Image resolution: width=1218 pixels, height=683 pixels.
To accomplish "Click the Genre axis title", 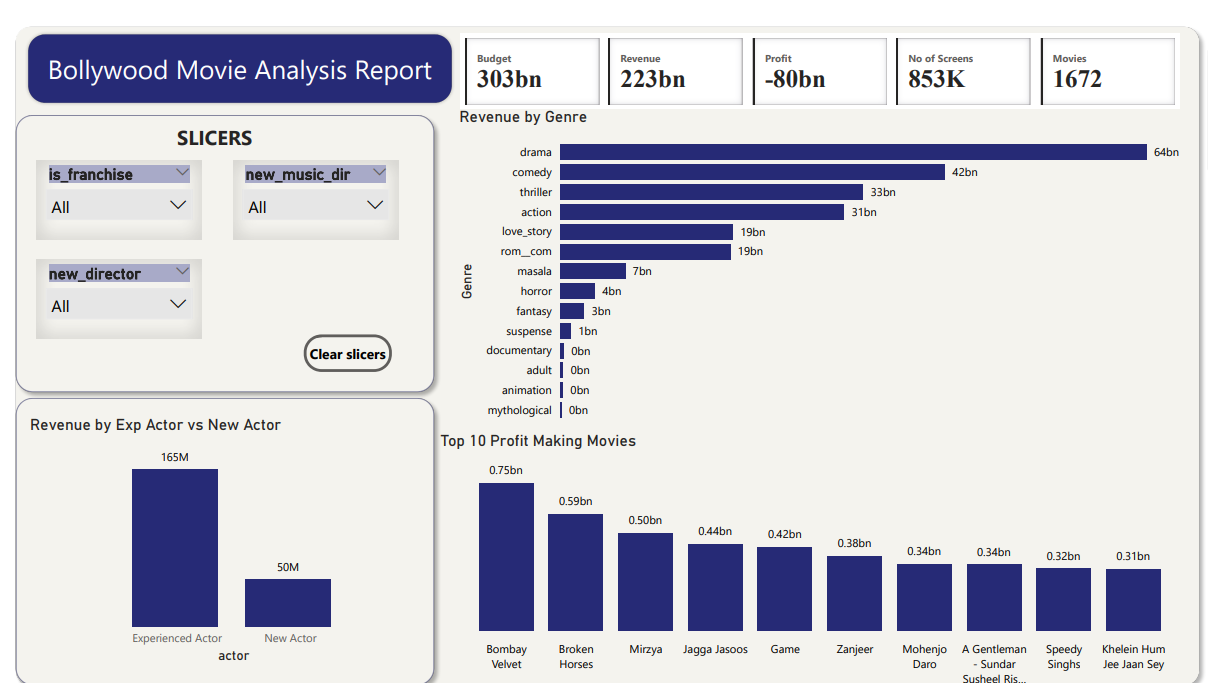I will point(467,281).
